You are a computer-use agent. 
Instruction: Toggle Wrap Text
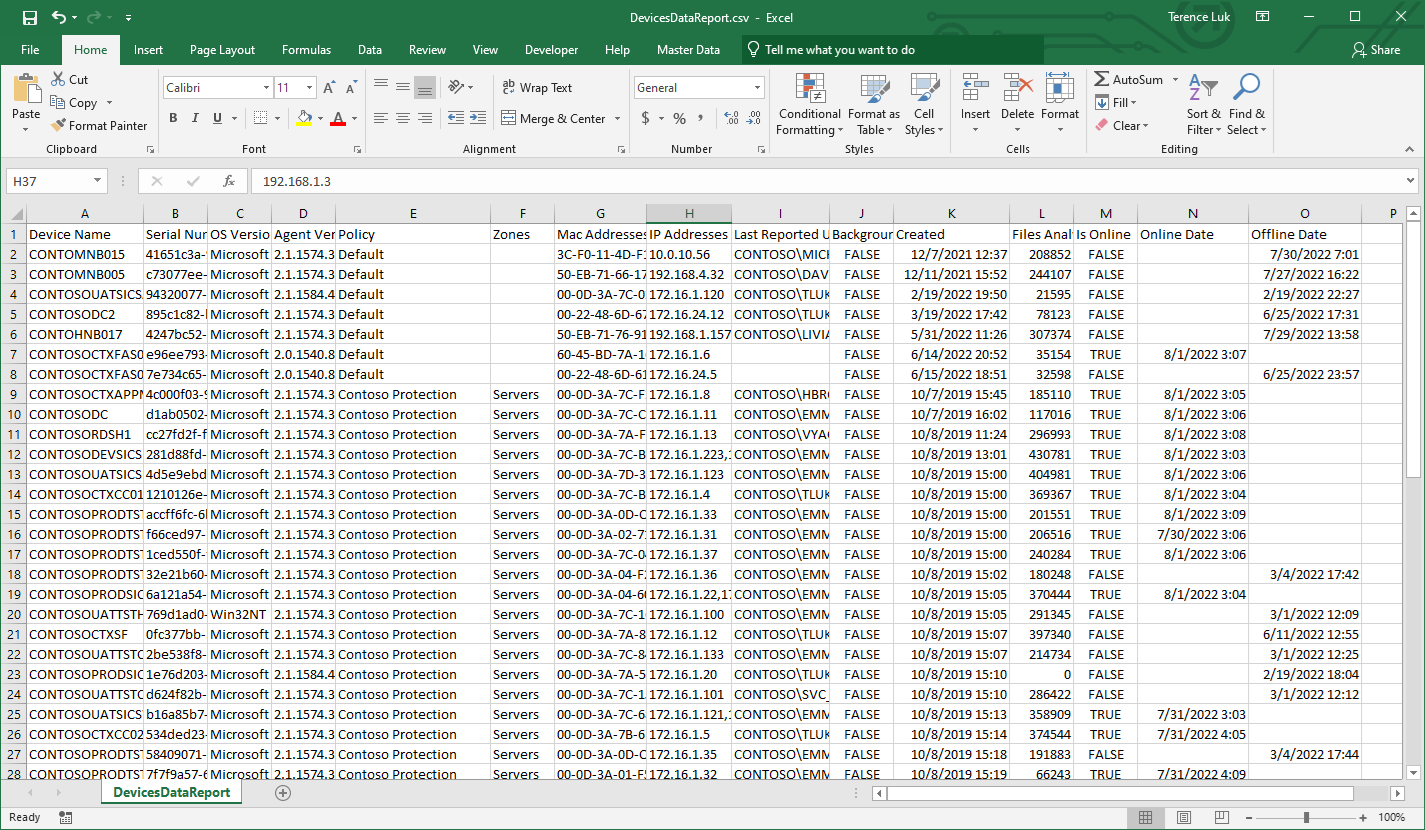point(537,88)
